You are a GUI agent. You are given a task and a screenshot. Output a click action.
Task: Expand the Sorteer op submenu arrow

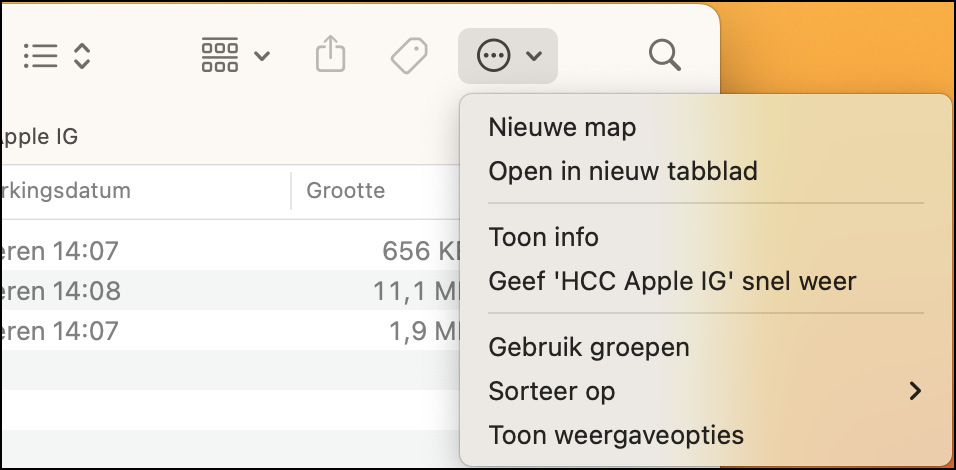pos(915,391)
